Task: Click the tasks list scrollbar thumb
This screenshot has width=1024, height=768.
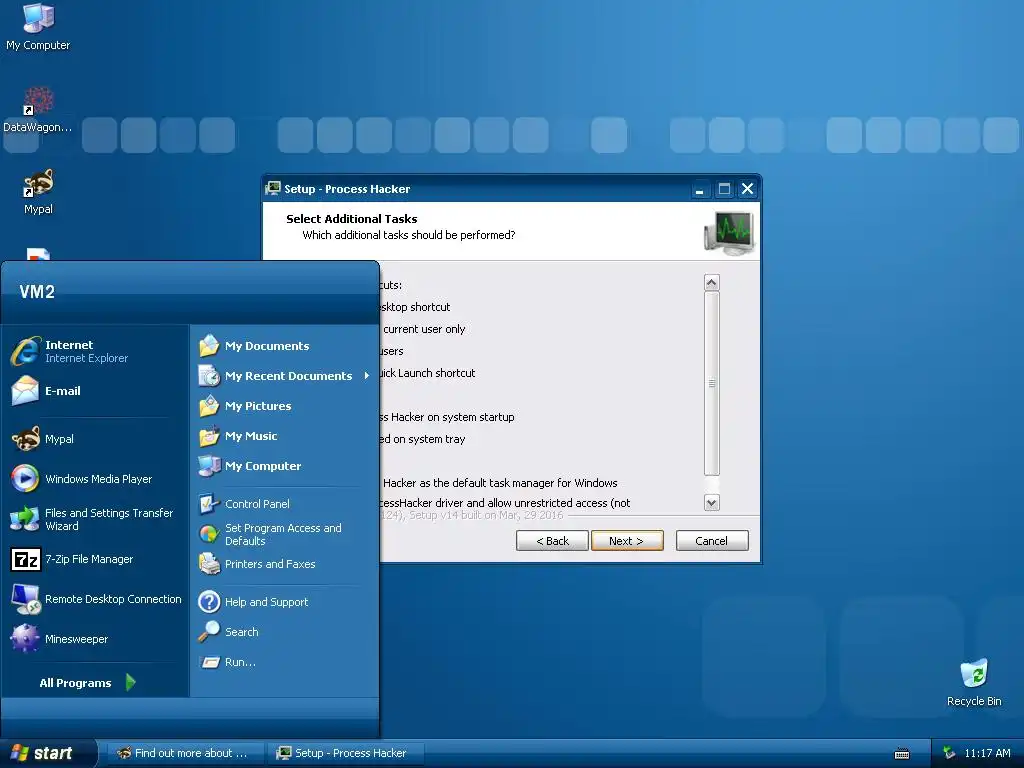Action: point(712,383)
